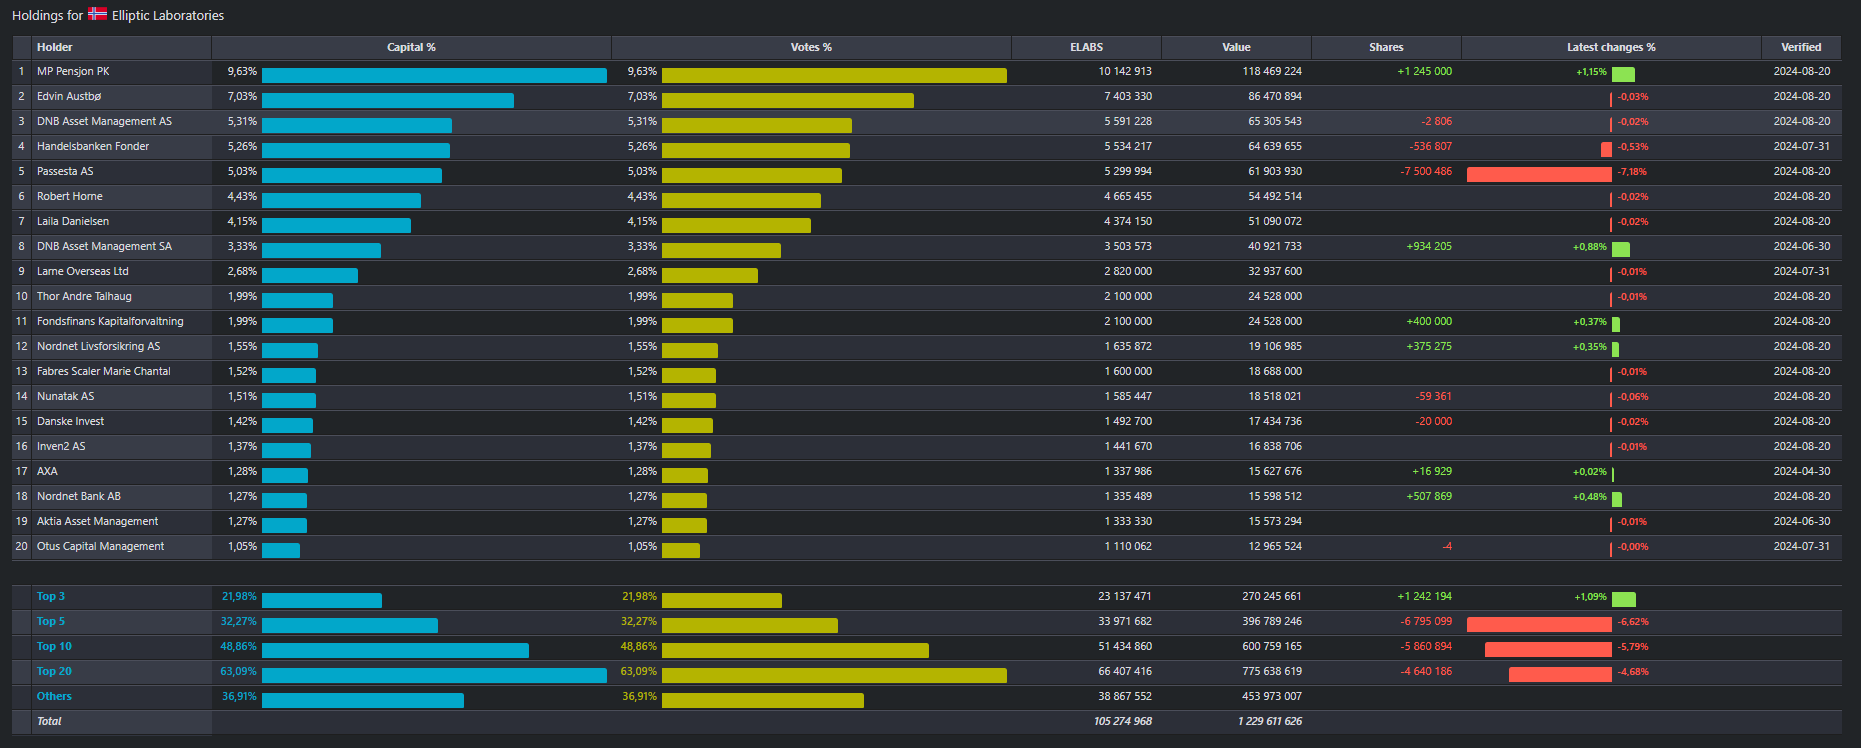Select Fondsfinans Kapitalforvaltning holder name
The height and width of the screenshot is (748, 1861).
click(110, 322)
